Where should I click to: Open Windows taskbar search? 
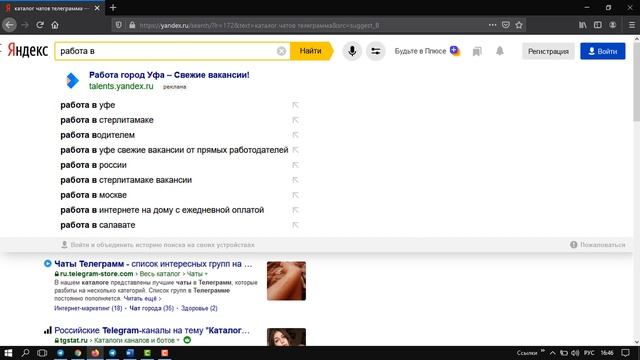coord(25,353)
